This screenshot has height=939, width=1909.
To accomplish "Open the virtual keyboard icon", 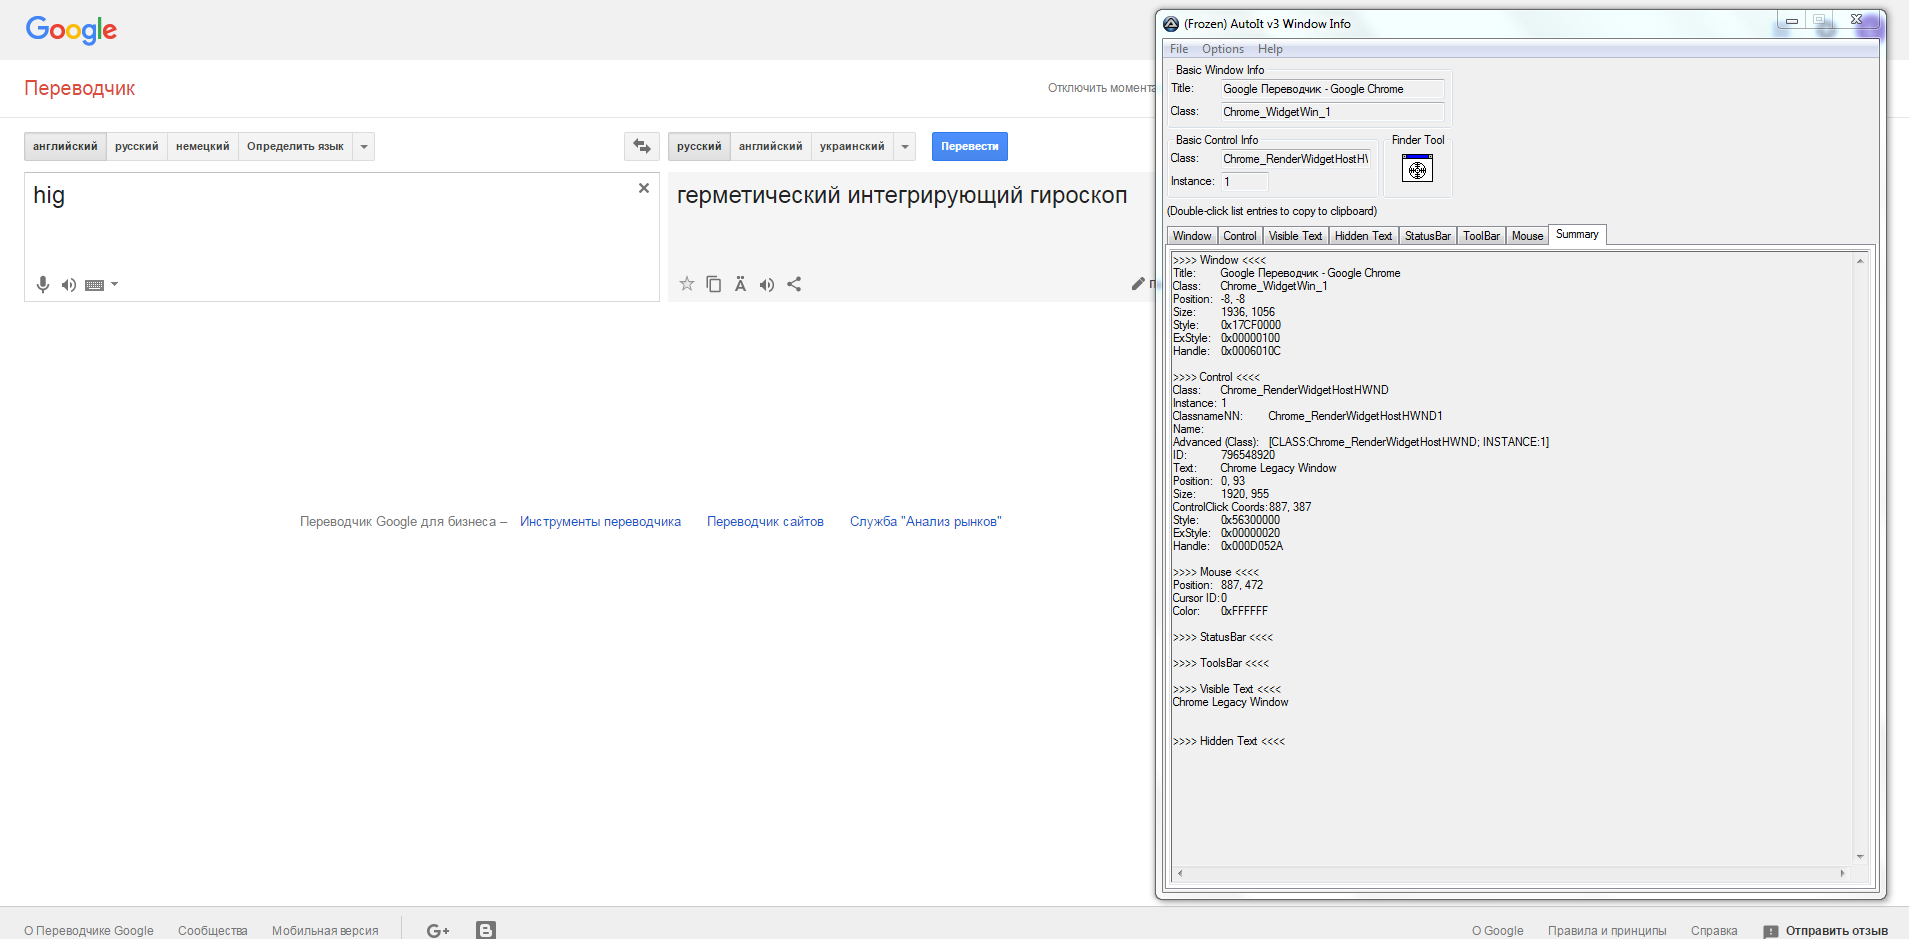I will click(x=95, y=285).
